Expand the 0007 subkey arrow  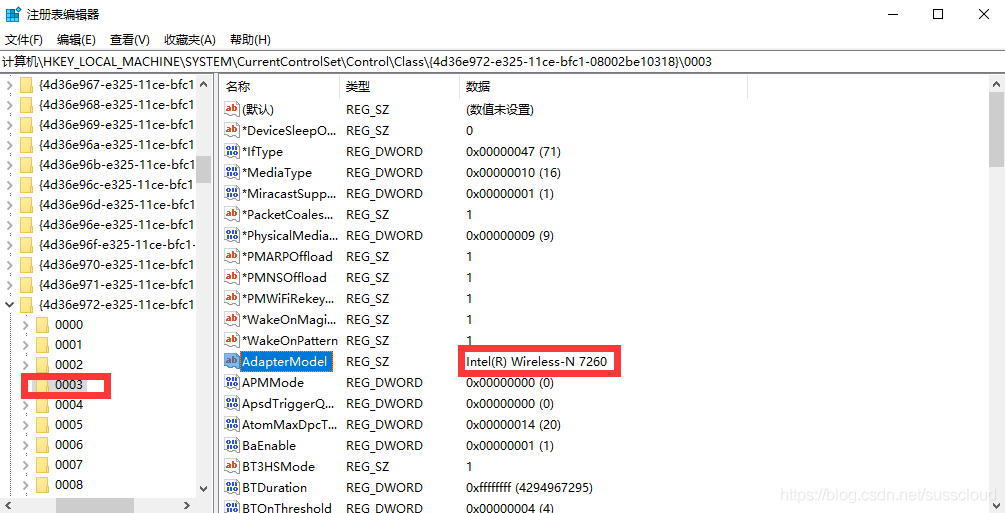click(x=26, y=465)
